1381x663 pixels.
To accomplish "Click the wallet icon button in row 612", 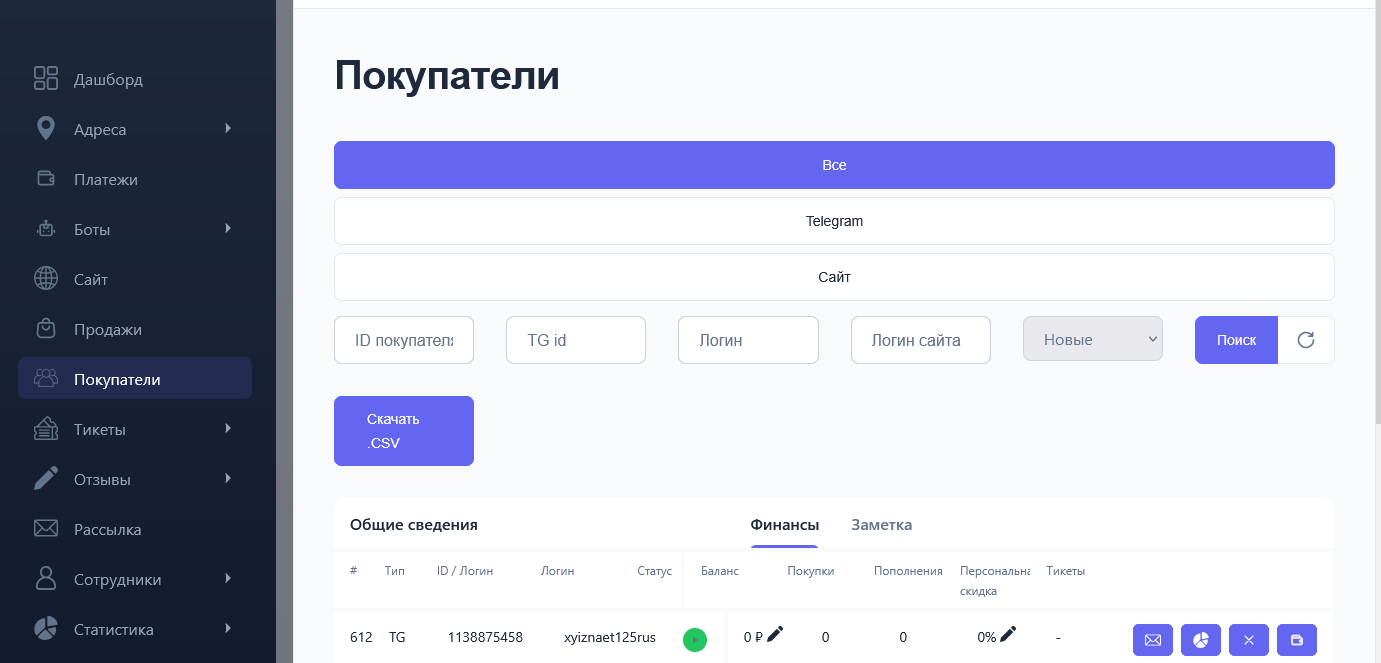I will pos(1296,640).
